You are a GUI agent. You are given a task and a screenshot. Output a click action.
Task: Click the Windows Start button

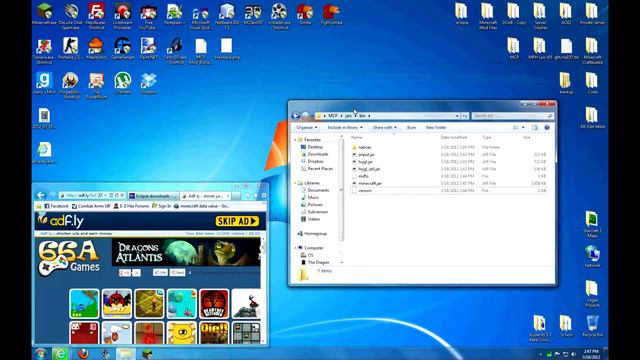pyautogui.click(x=40, y=353)
